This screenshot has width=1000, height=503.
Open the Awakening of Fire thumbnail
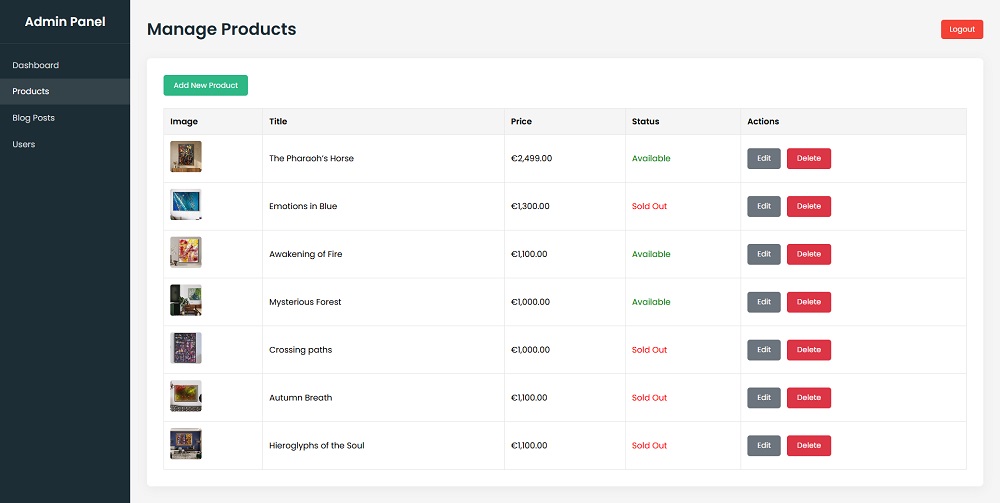click(x=186, y=253)
